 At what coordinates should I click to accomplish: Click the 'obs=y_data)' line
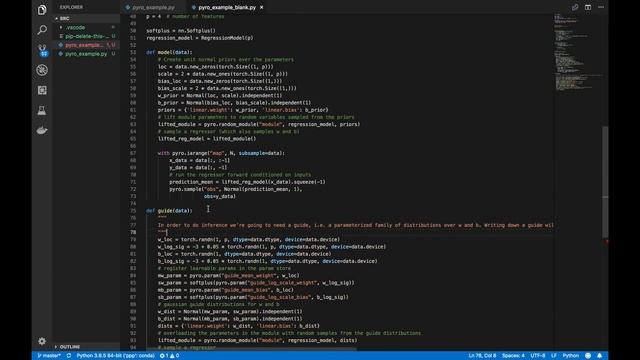220,196
